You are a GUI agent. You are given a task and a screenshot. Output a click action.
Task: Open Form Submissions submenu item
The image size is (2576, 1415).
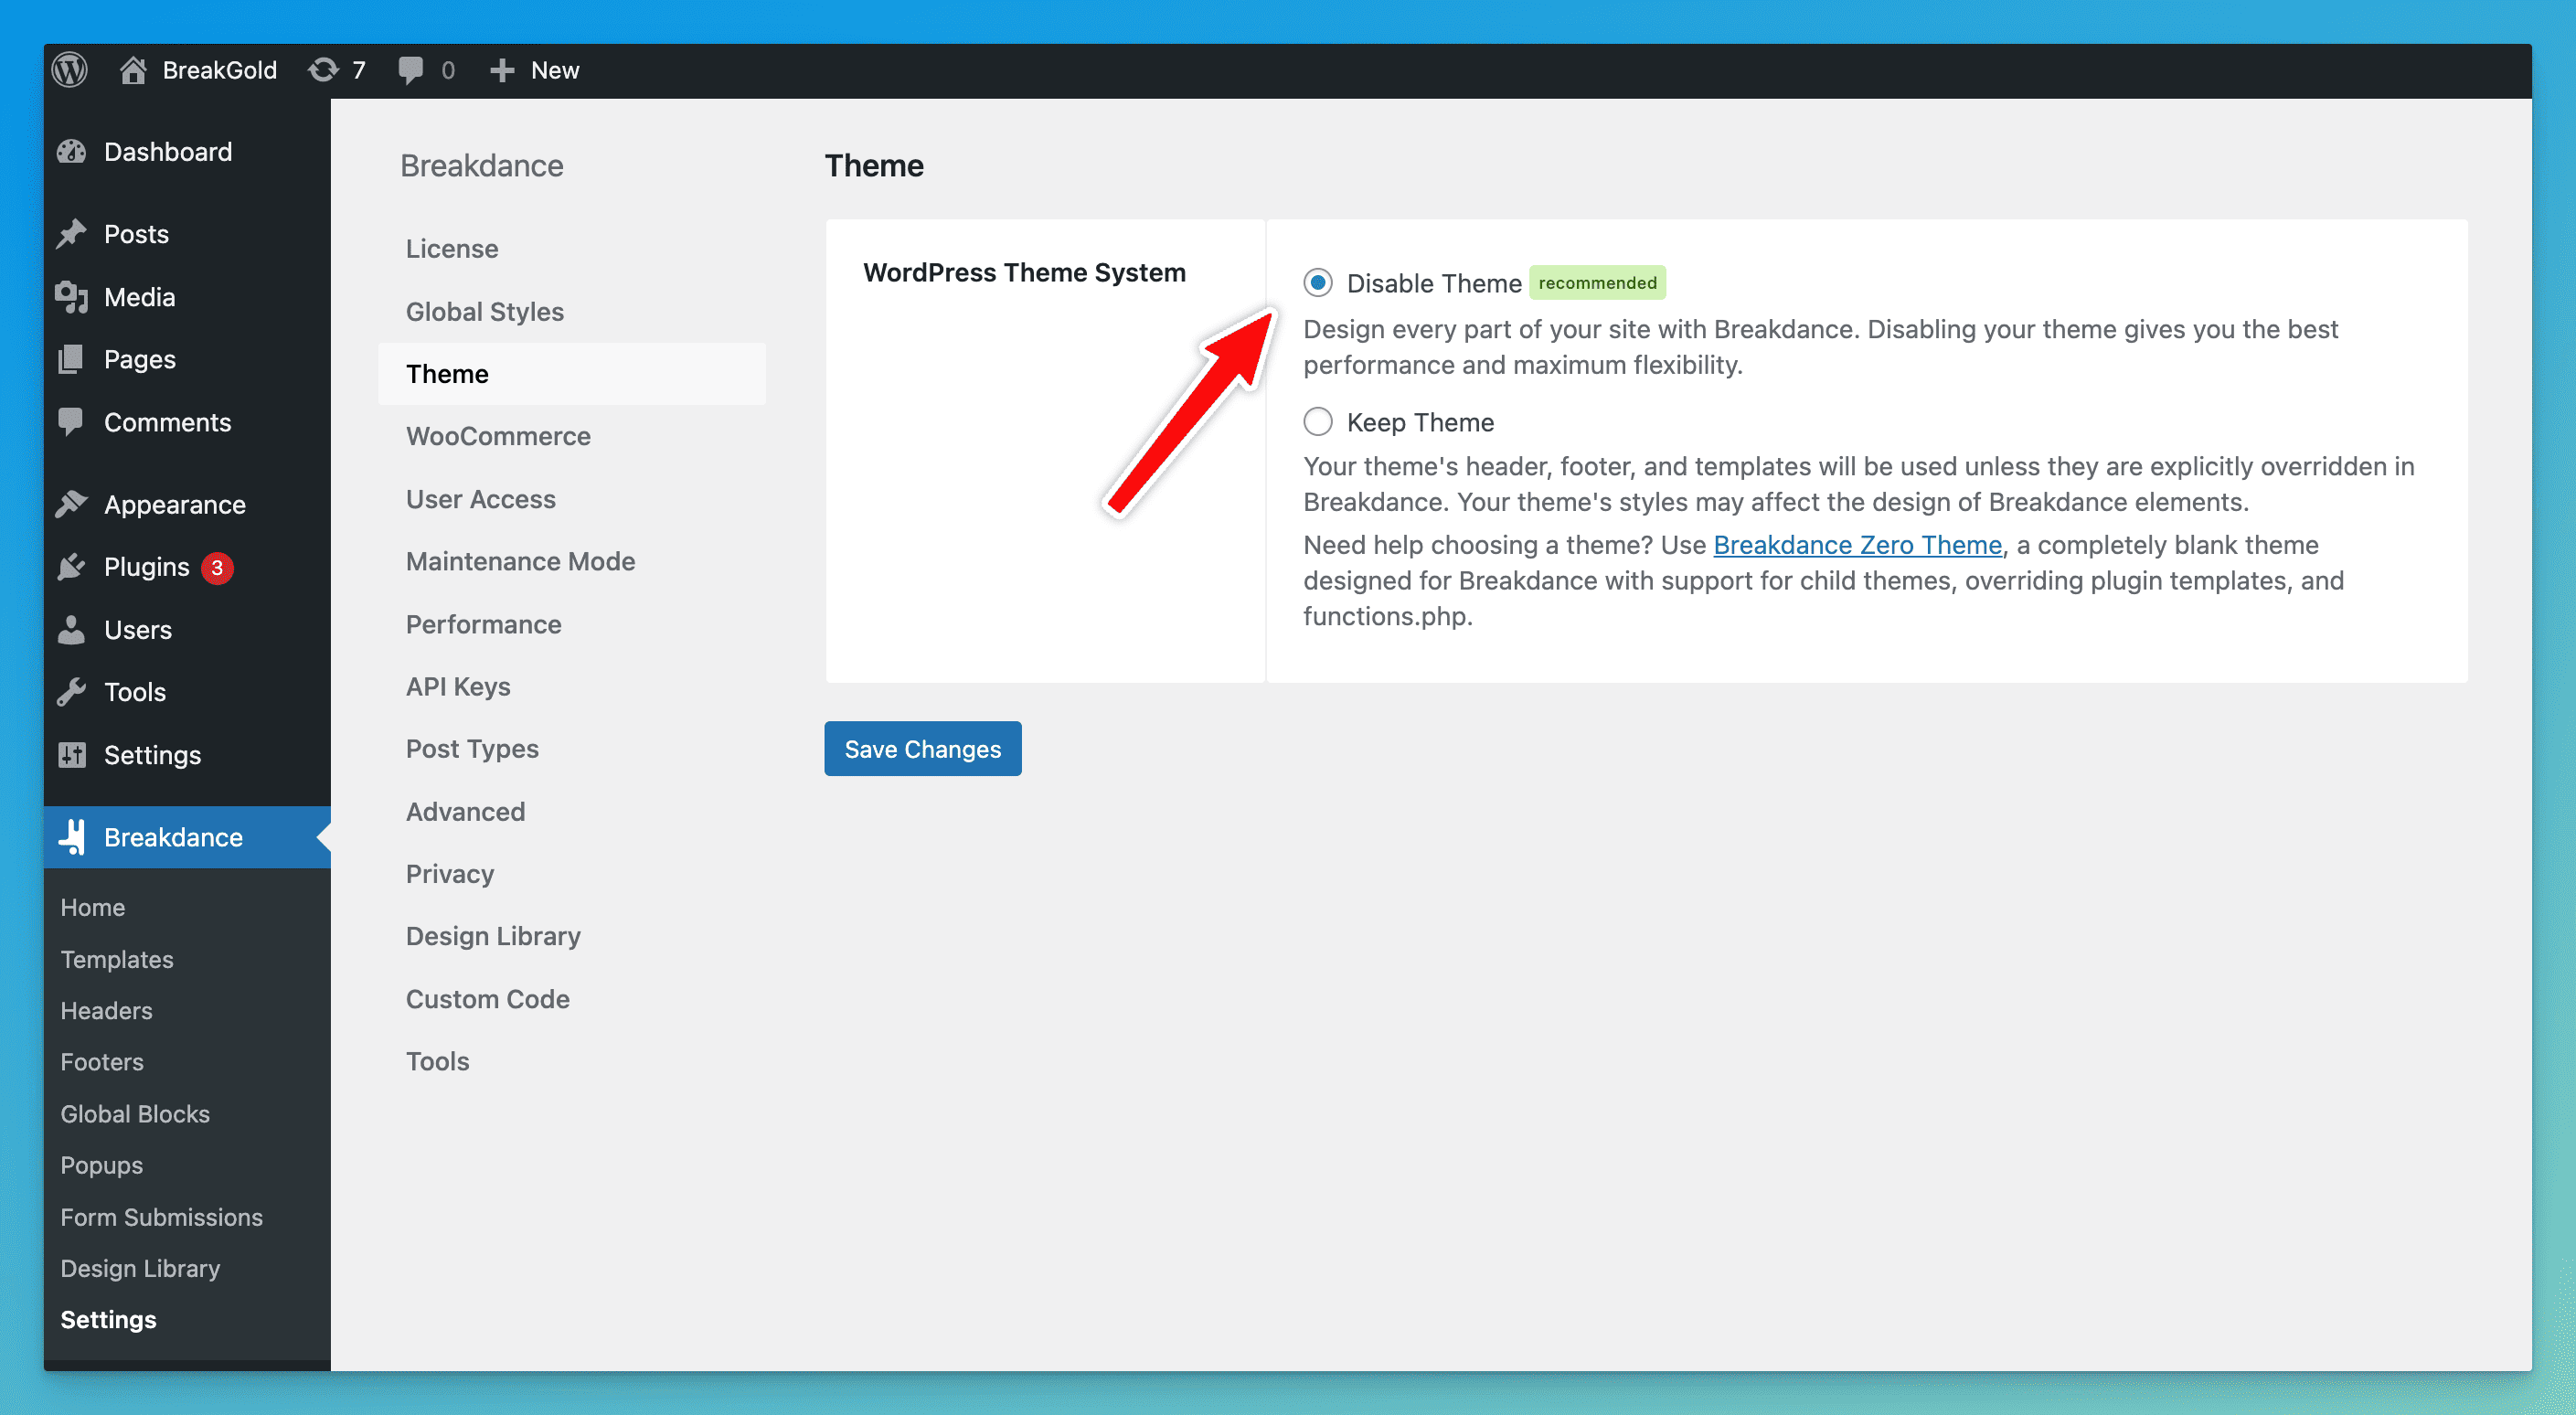[x=161, y=1217]
